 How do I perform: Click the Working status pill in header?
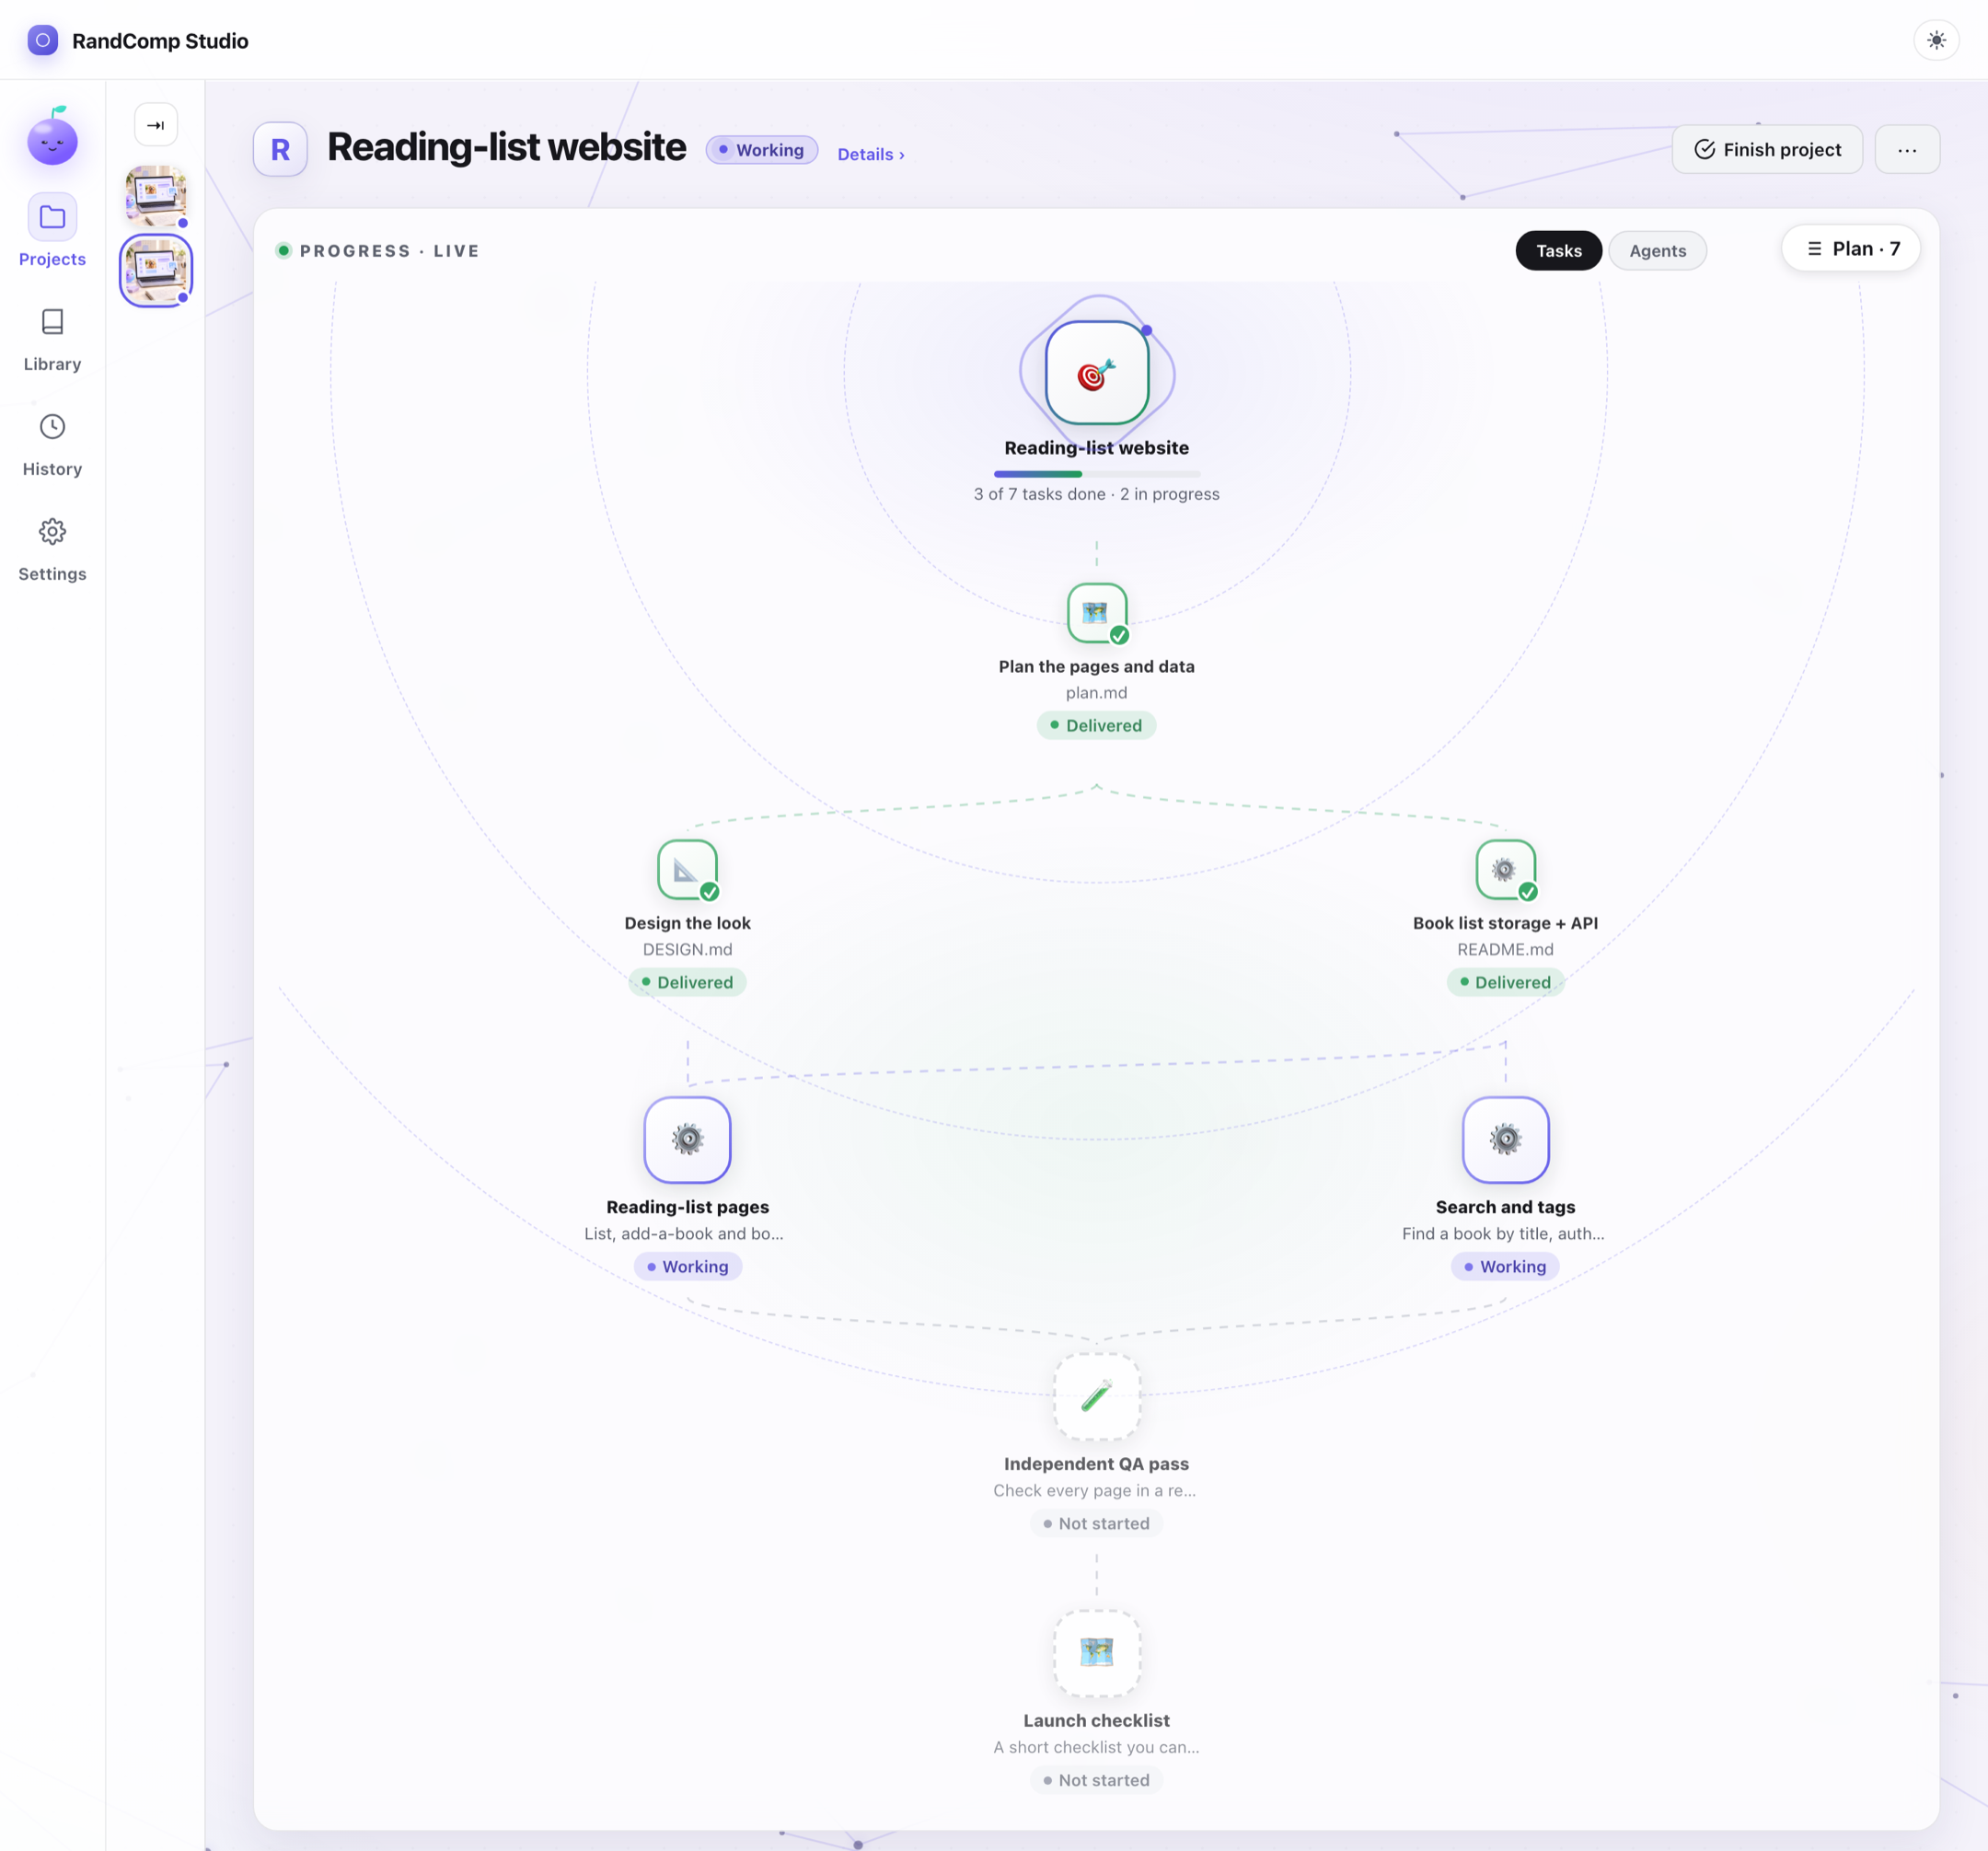762,150
